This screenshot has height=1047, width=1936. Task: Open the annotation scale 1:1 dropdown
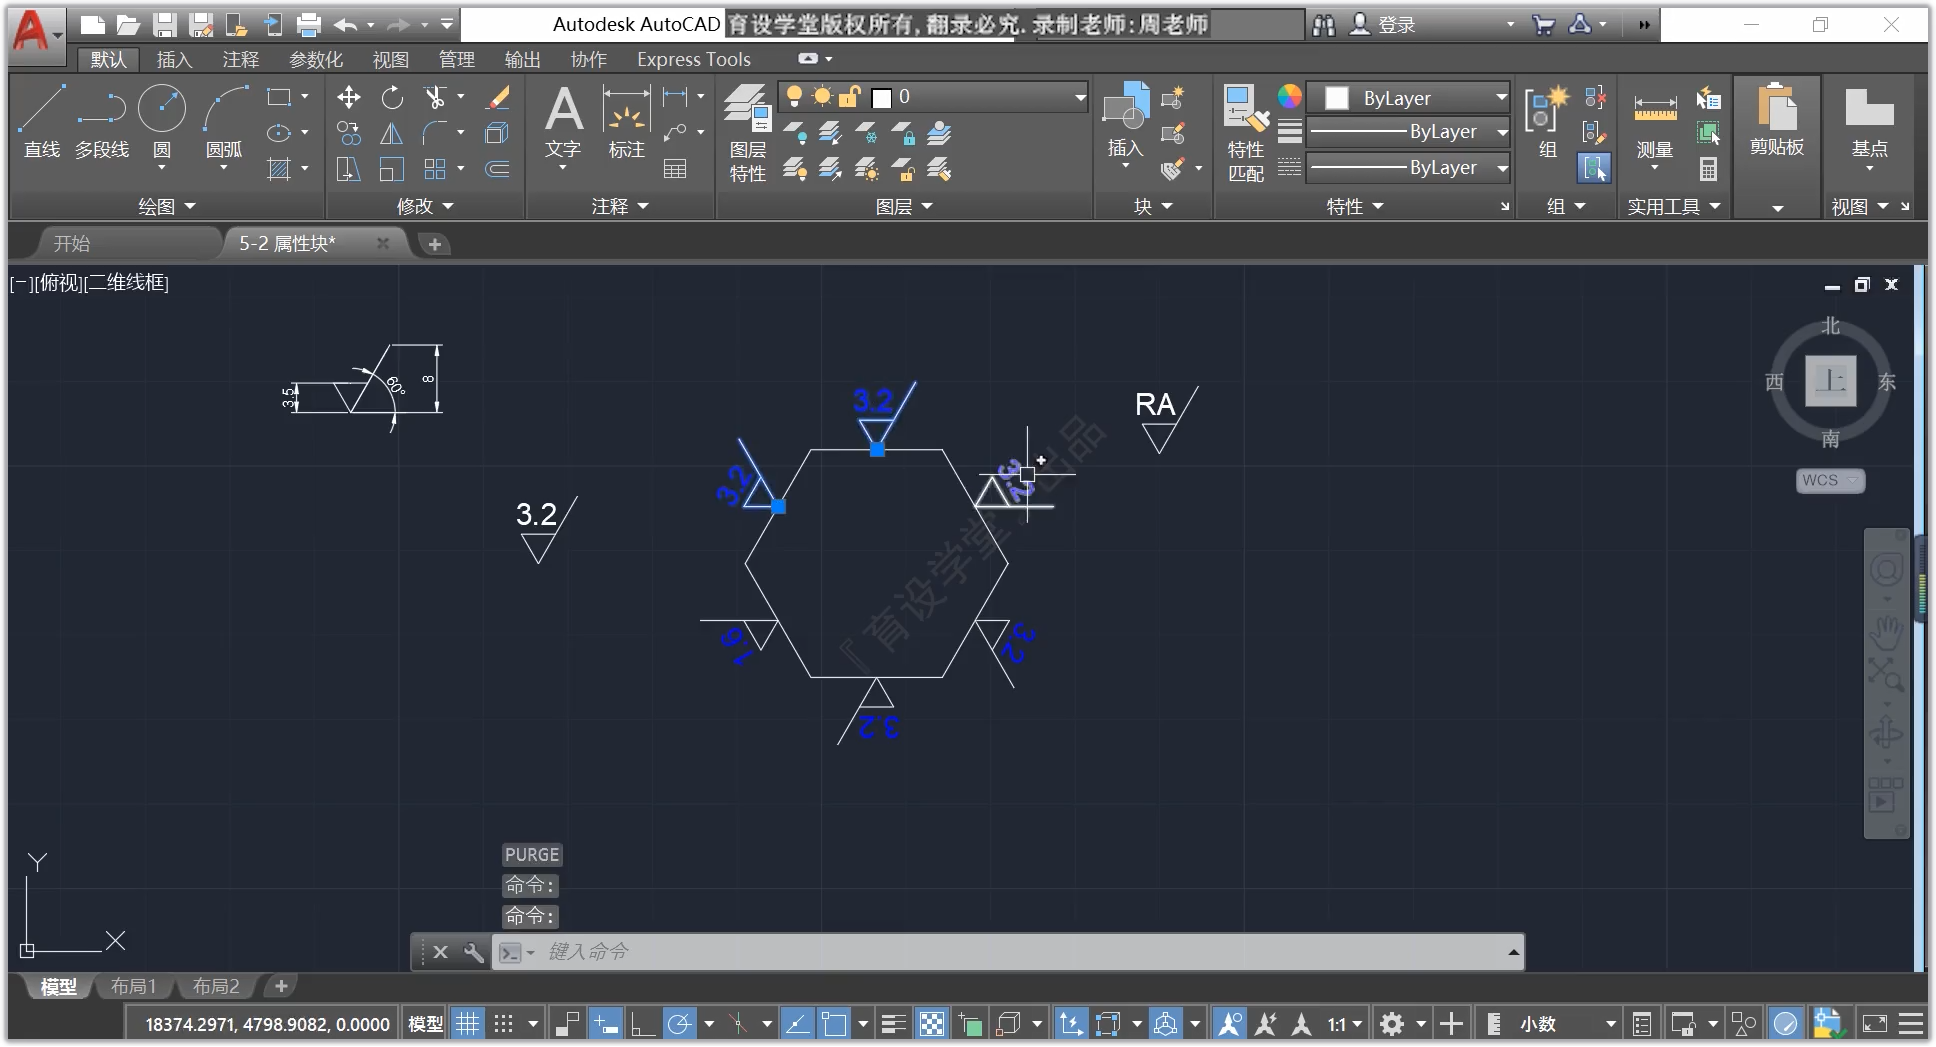coord(1345,1024)
